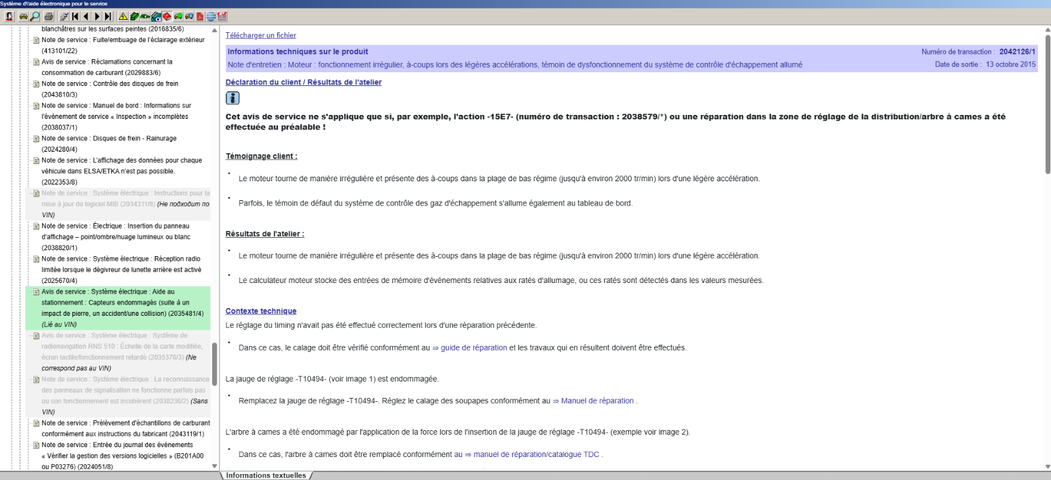Open note blanchâtres sur les surfaces peintes
The width and height of the screenshot is (1051, 480).
coord(113,29)
